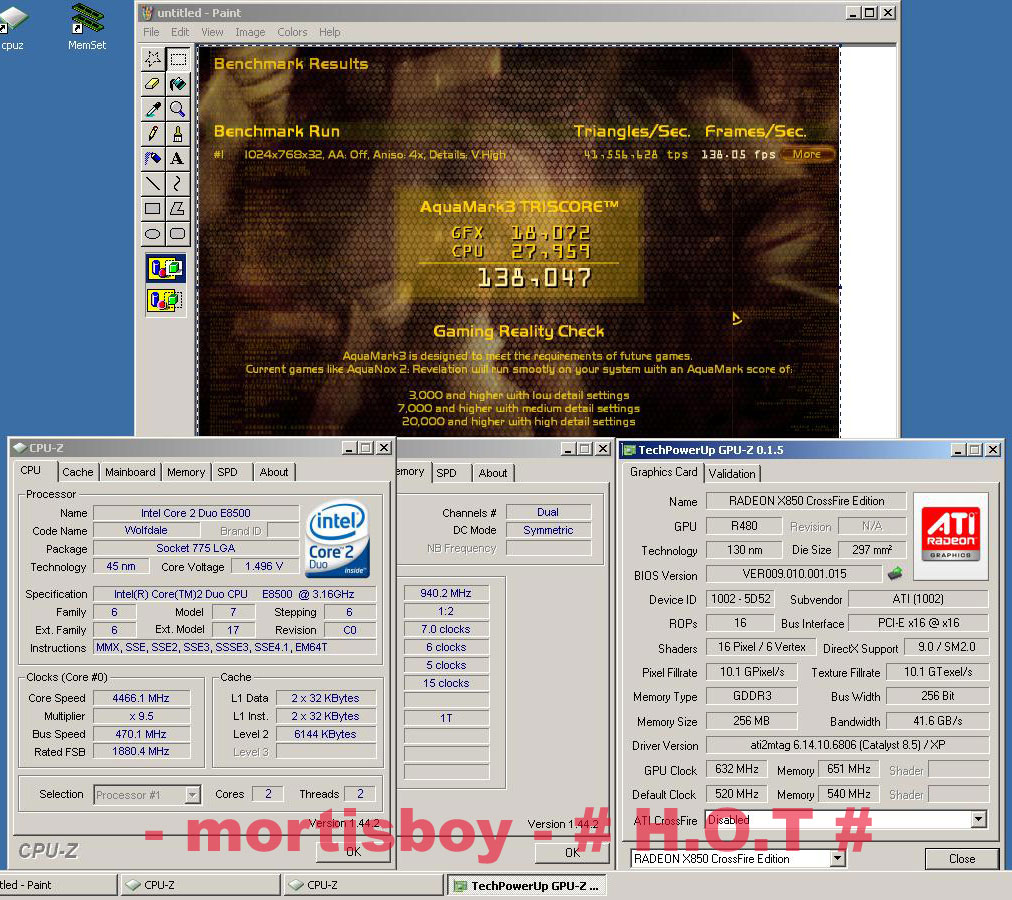Click OK in the second CPU-Z window
The image size is (1012, 900).
pyautogui.click(x=572, y=852)
